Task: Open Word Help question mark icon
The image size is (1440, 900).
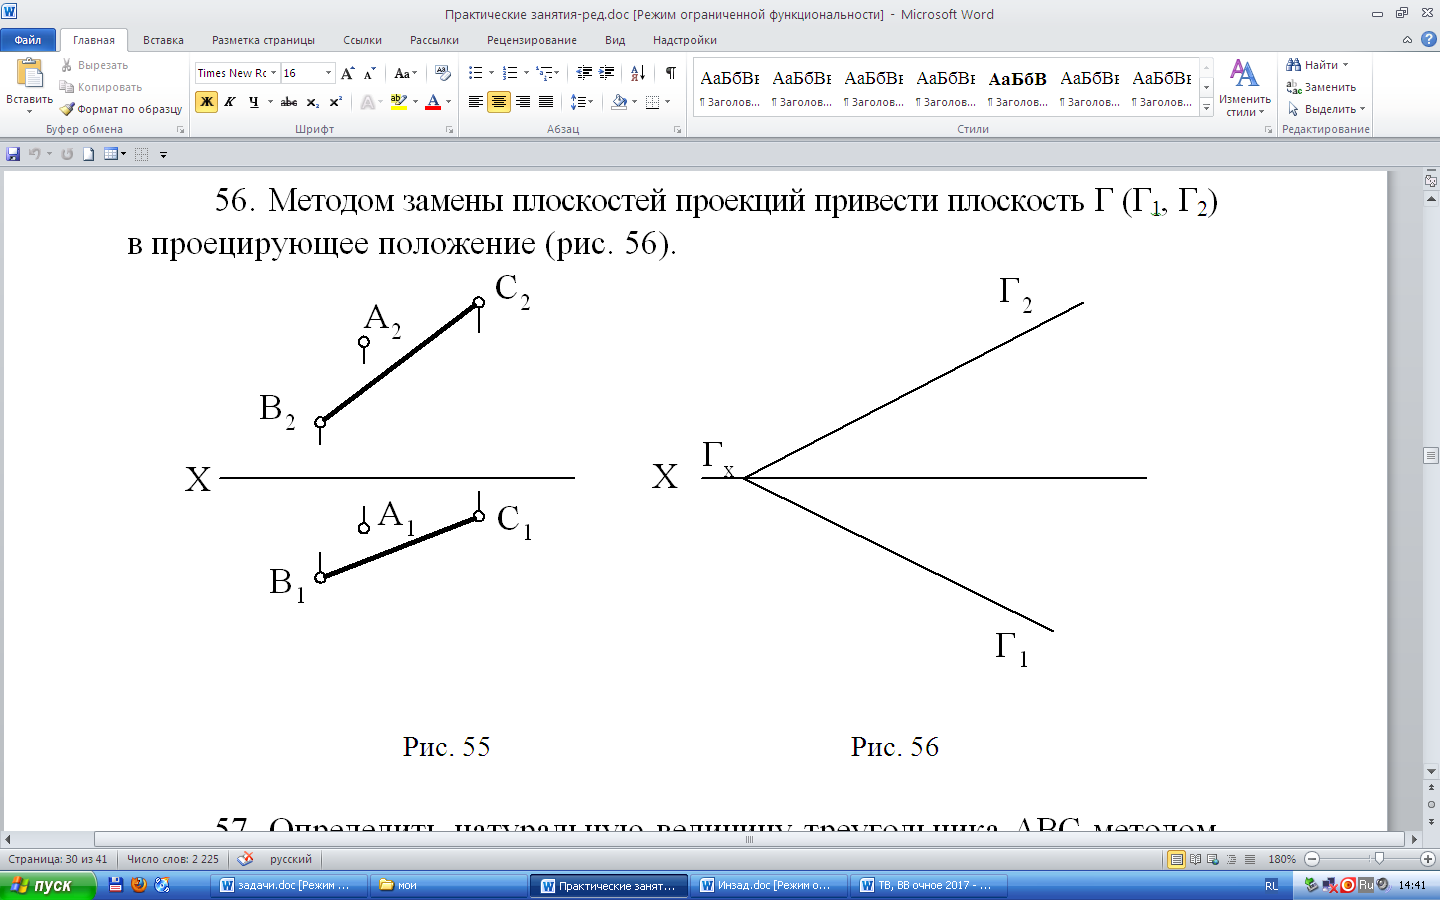Action: pos(1428,39)
